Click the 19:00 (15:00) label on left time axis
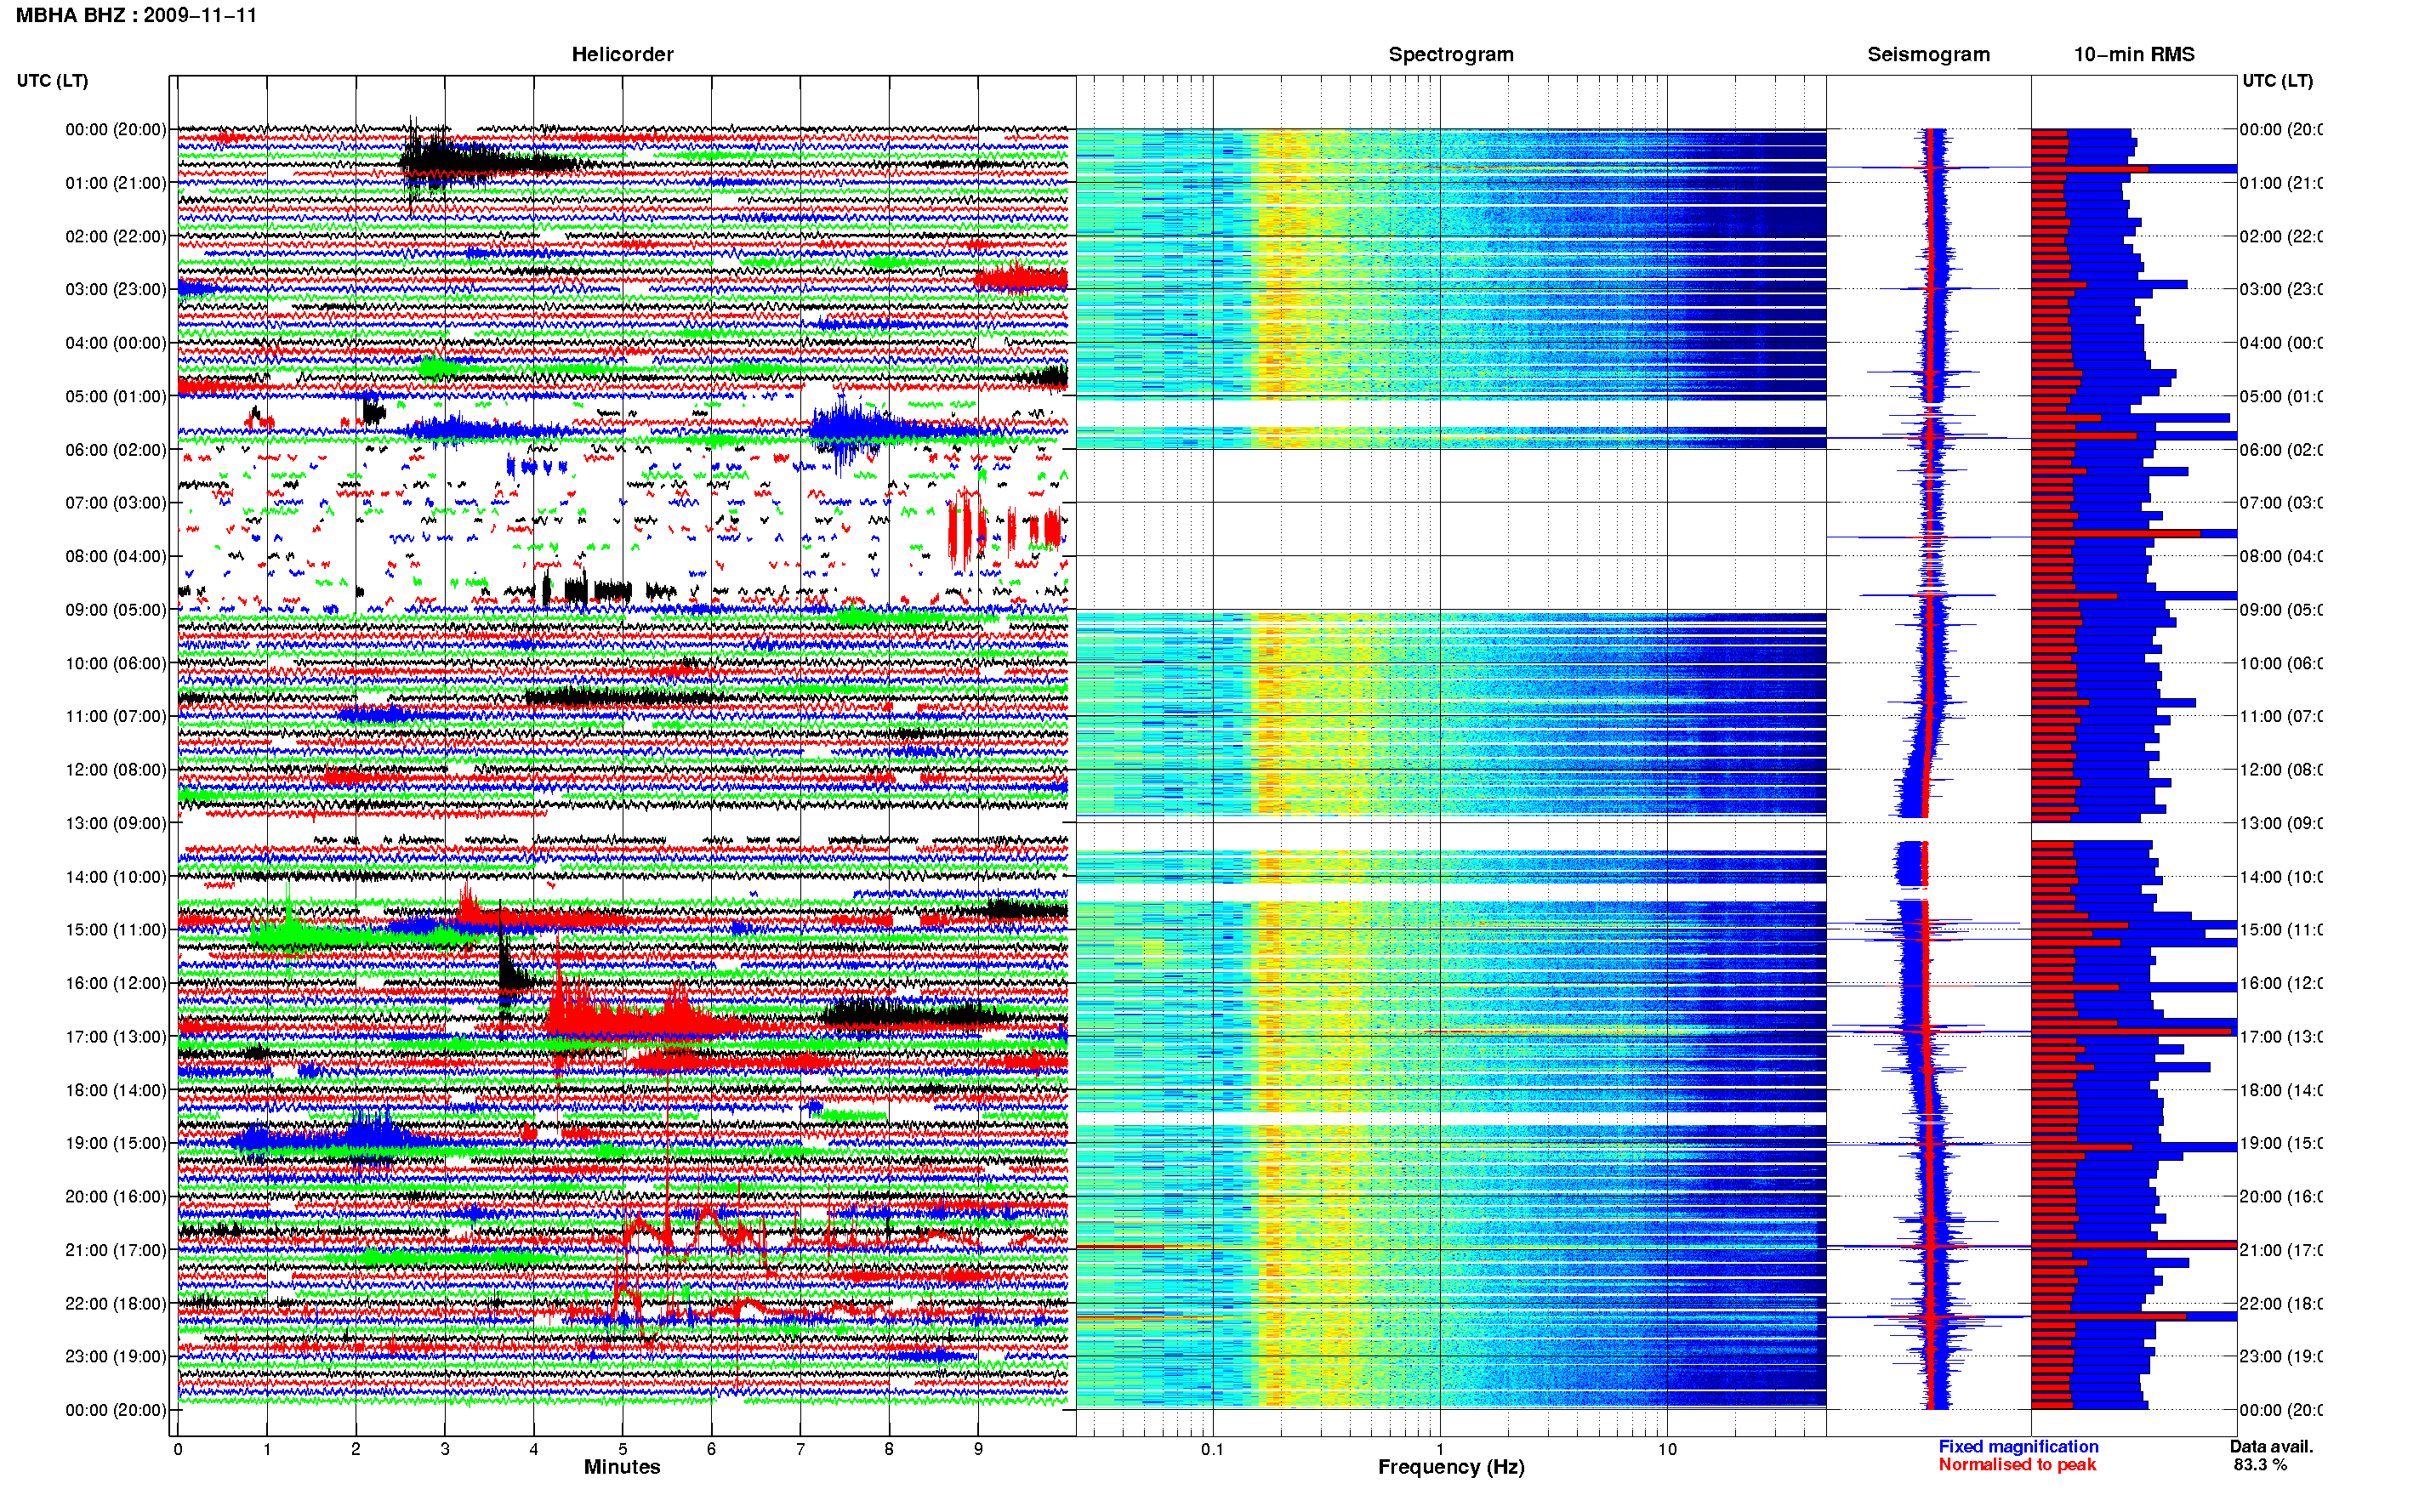Image resolution: width=2419 pixels, height=1512 pixels. tap(116, 1143)
